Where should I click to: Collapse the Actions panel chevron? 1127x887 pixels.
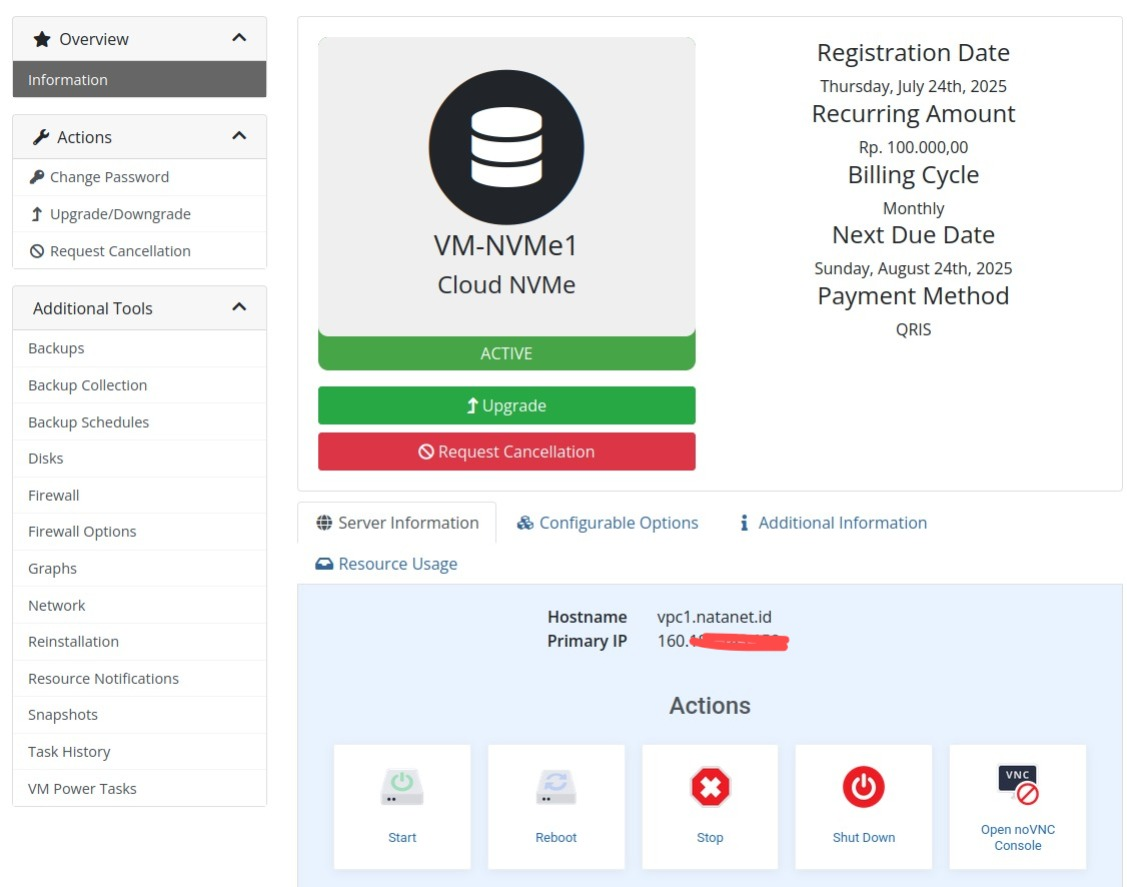[239, 135]
